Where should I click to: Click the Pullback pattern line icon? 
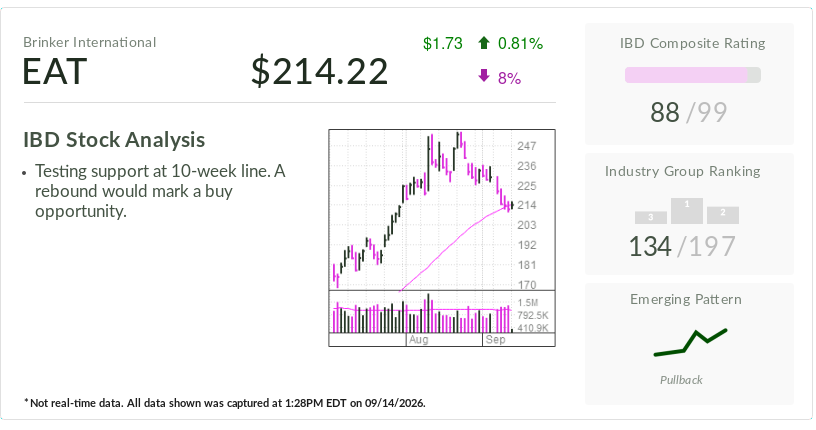coord(690,343)
